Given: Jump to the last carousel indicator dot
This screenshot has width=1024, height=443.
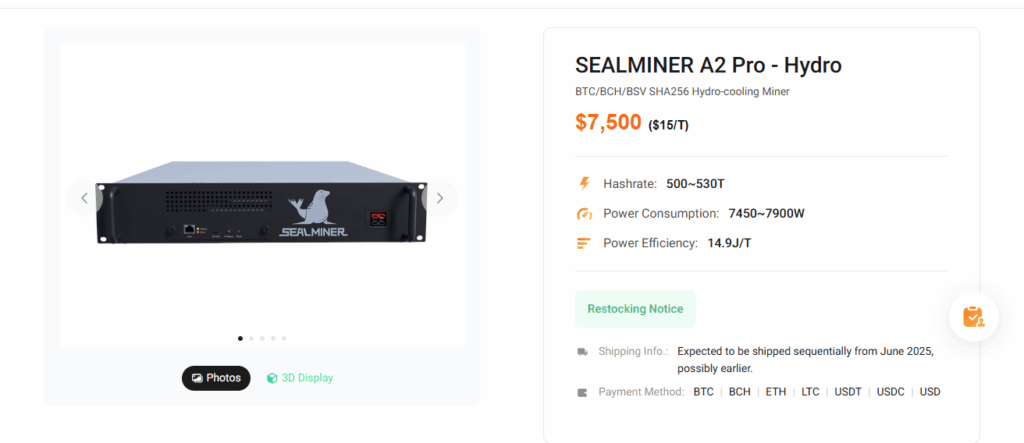Looking at the screenshot, I should click(x=284, y=338).
